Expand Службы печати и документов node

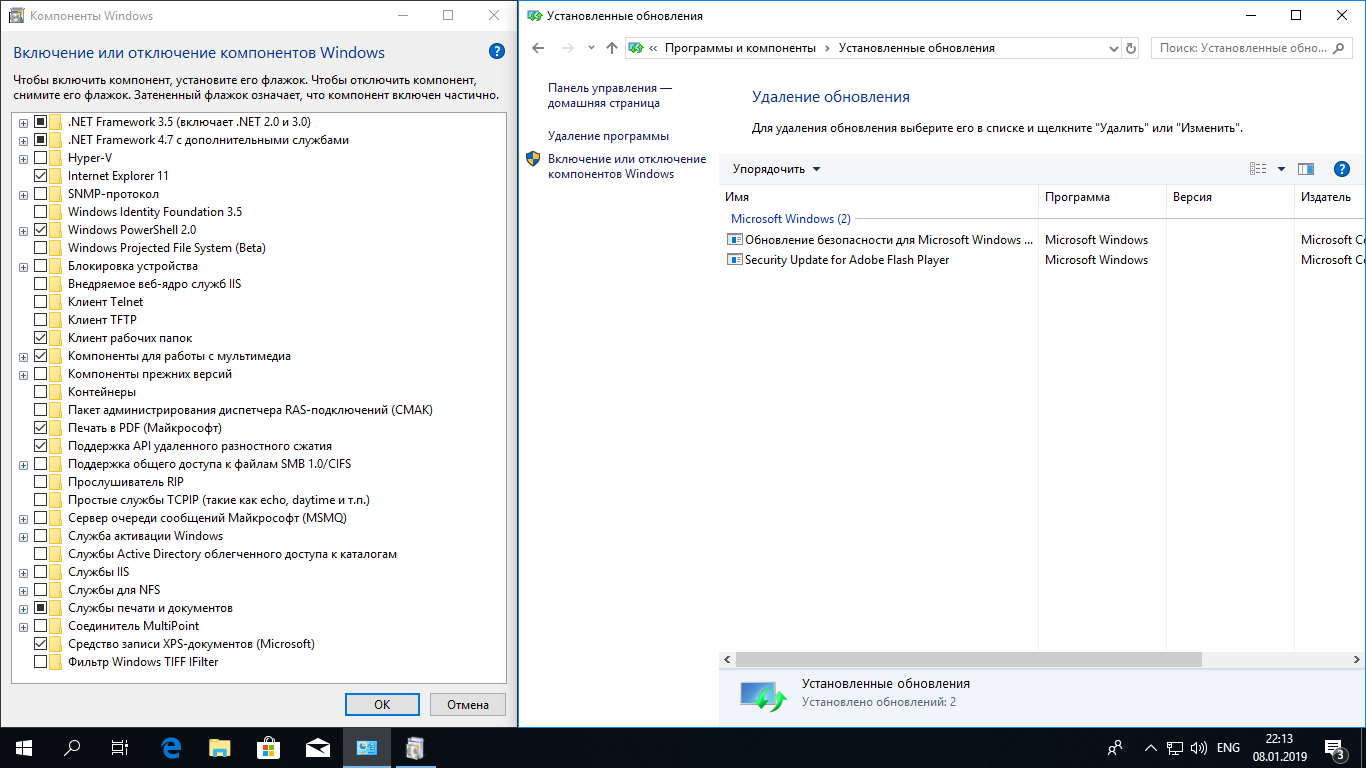click(23, 608)
